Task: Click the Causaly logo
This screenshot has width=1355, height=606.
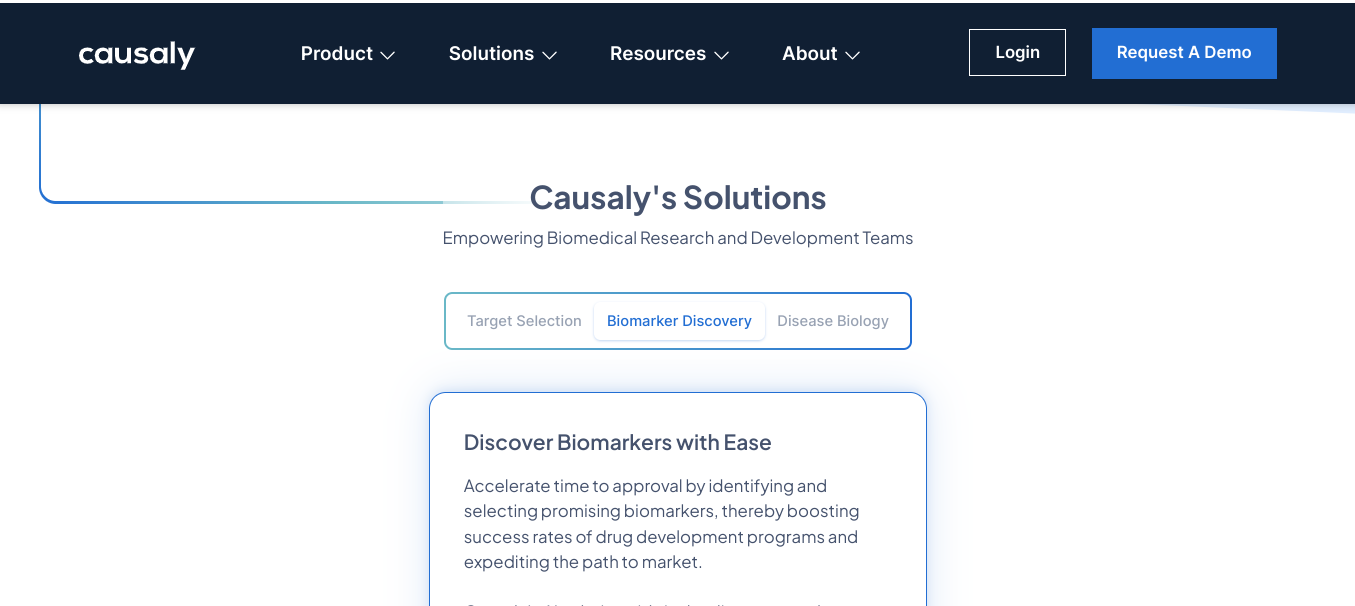Action: pyautogui.click(x=137, y=54)
